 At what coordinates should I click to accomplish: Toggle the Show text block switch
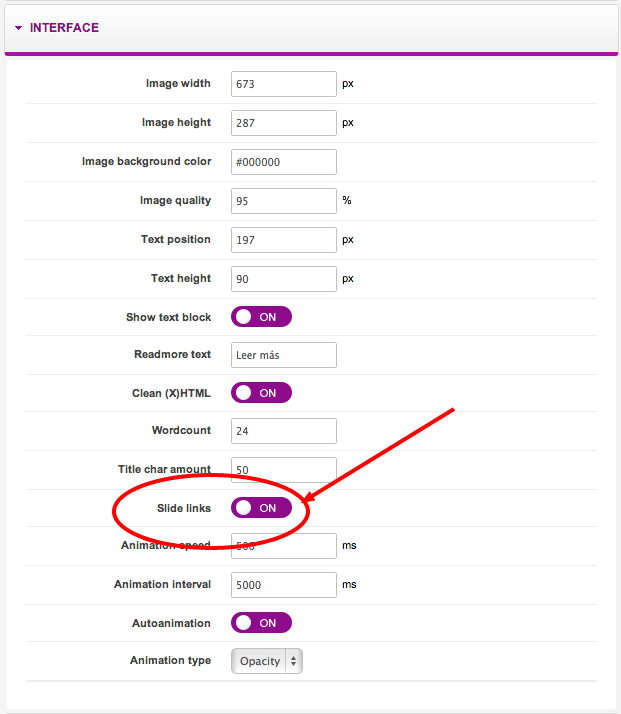tap(261, 317)
